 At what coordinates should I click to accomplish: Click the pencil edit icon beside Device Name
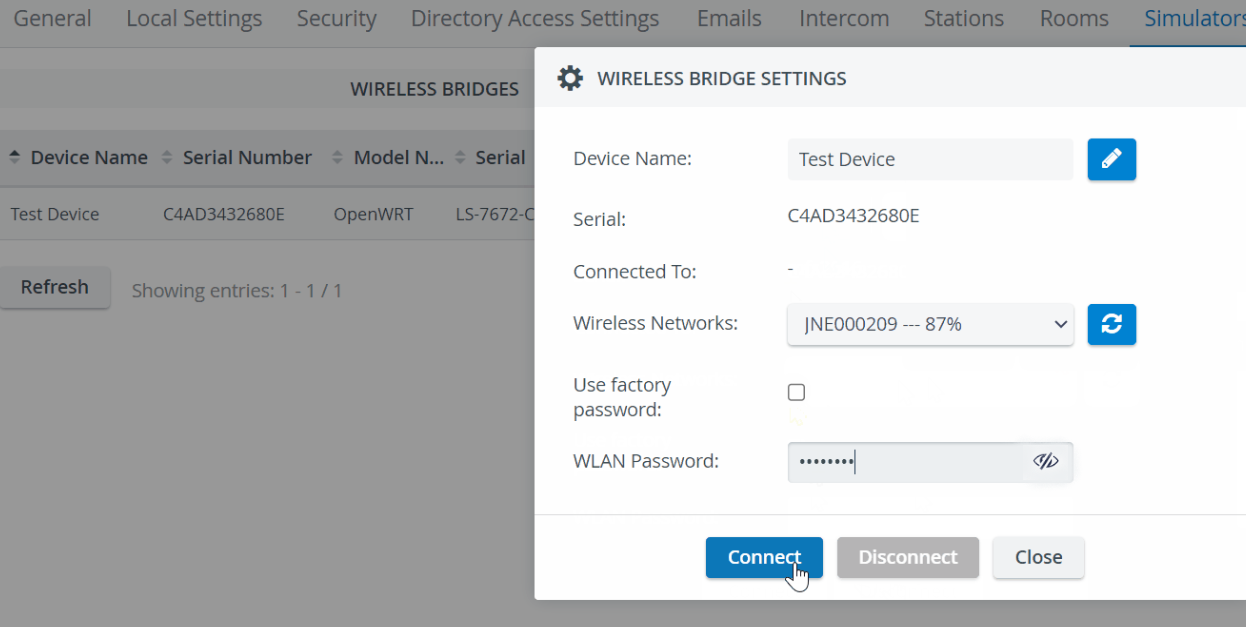click(x=1111, y=159)
